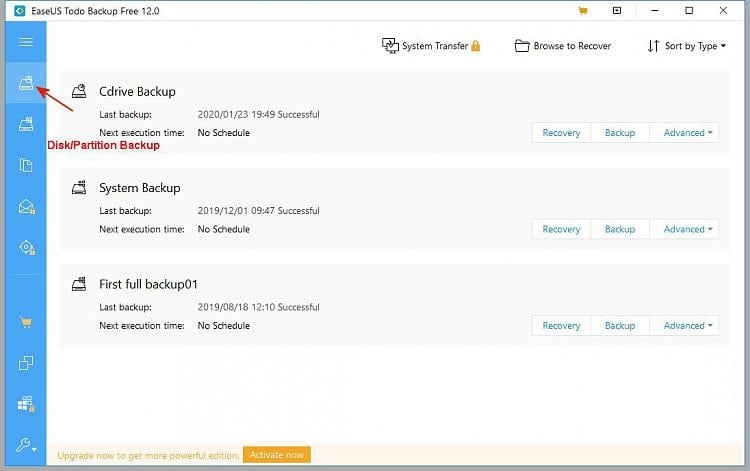Click 'Upgrade now to get more powerful edition' text
750x471 pixels.
click(x=148, y=456)
